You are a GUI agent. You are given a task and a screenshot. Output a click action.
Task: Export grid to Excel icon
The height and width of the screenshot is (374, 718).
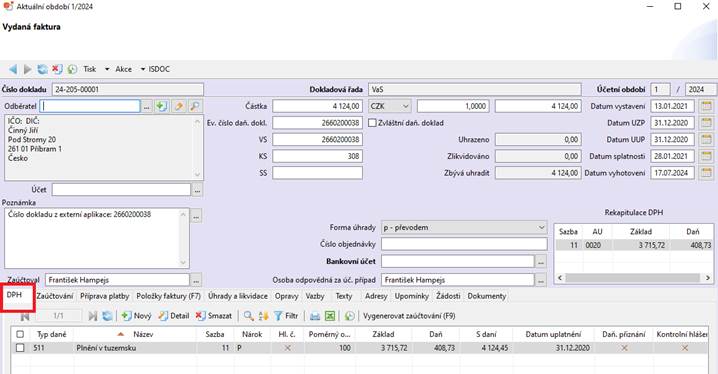pyautogui.click(x=330, y=316)
